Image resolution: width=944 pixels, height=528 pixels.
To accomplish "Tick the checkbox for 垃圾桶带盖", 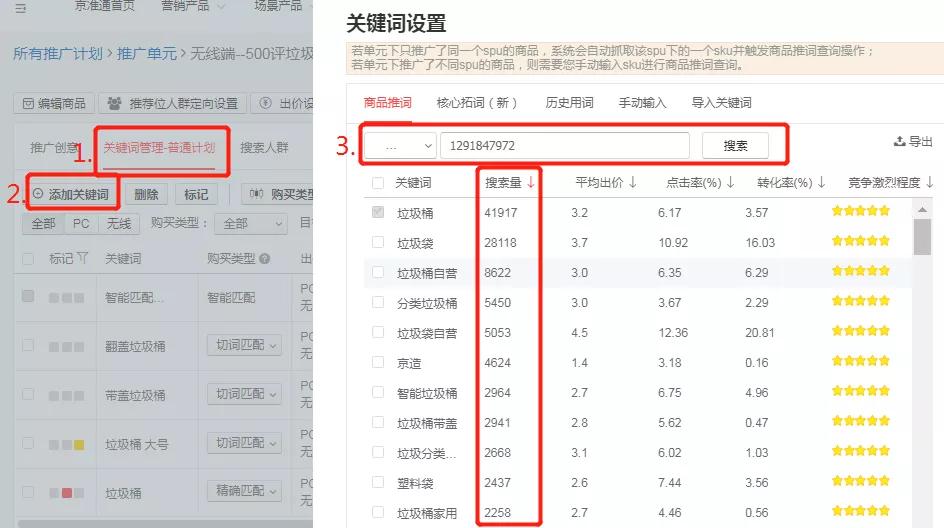I will (x=378, y=422).
